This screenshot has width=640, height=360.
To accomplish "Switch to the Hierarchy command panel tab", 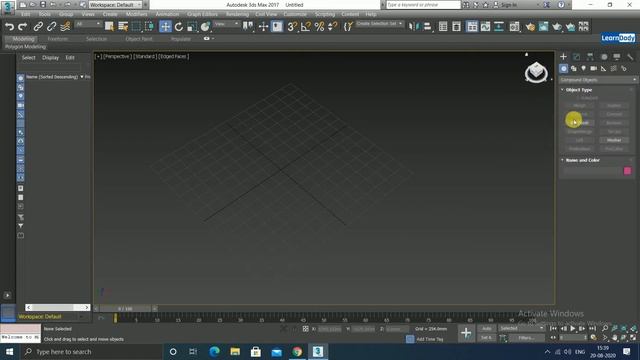I will [590, 57].
